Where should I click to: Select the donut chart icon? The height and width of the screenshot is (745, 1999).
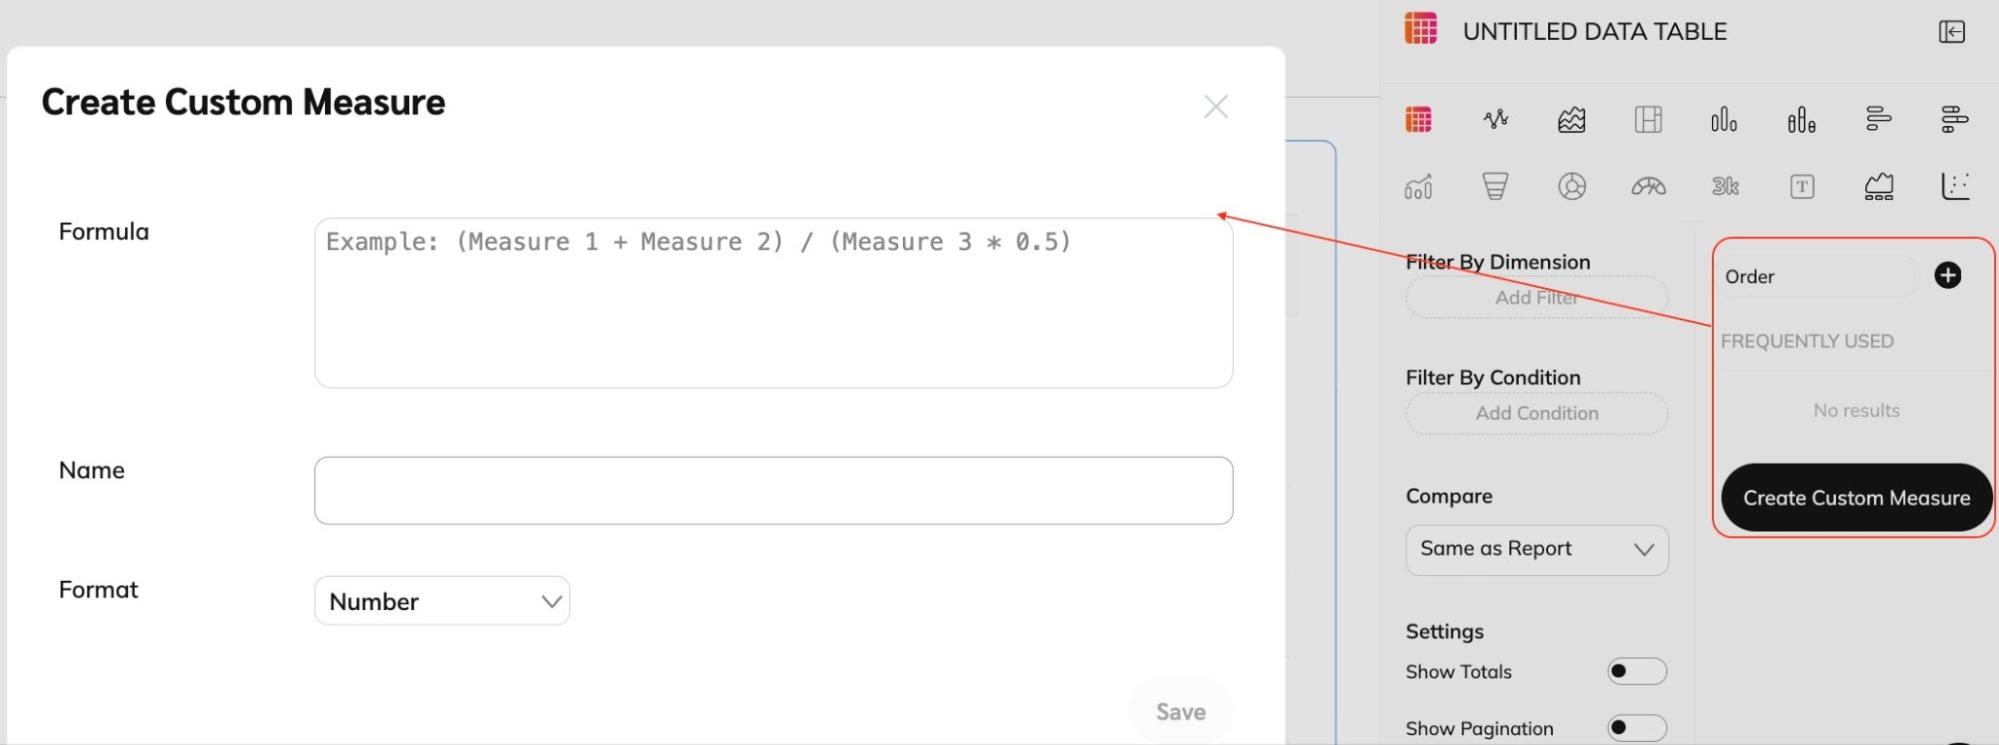click(x=1571, y=186)
